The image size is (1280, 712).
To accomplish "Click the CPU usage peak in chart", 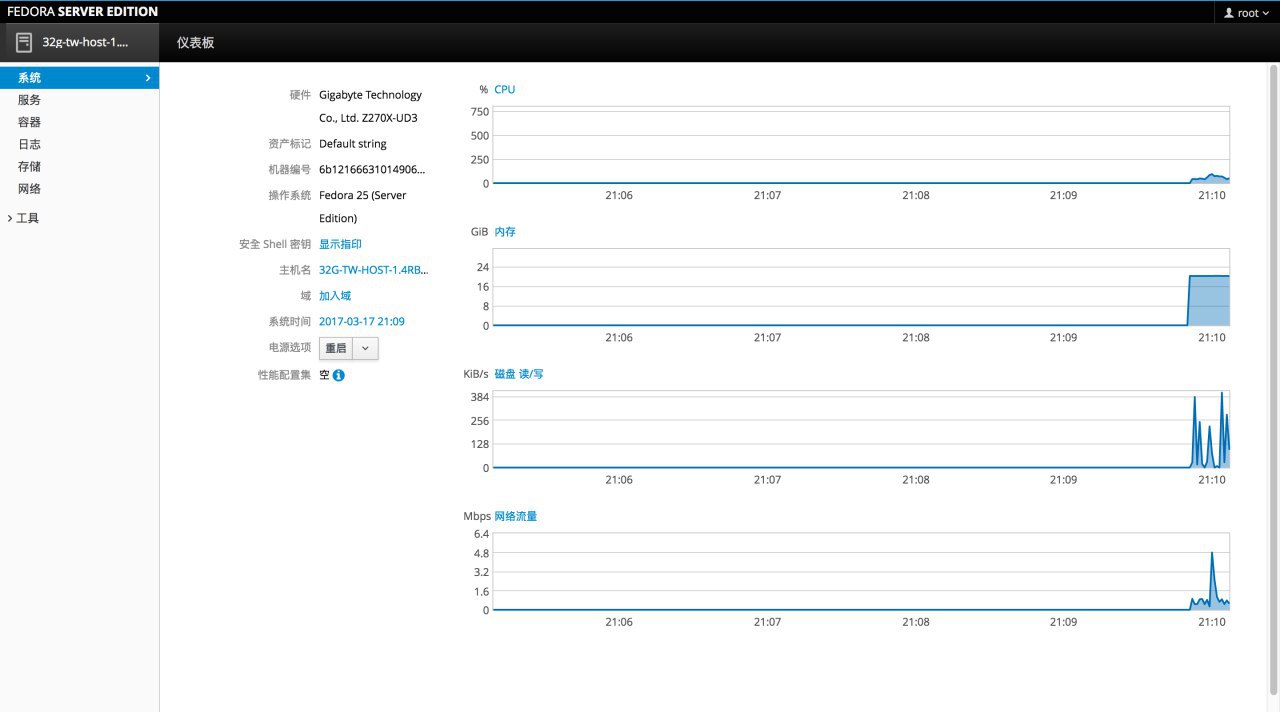I will (1211, 176).
